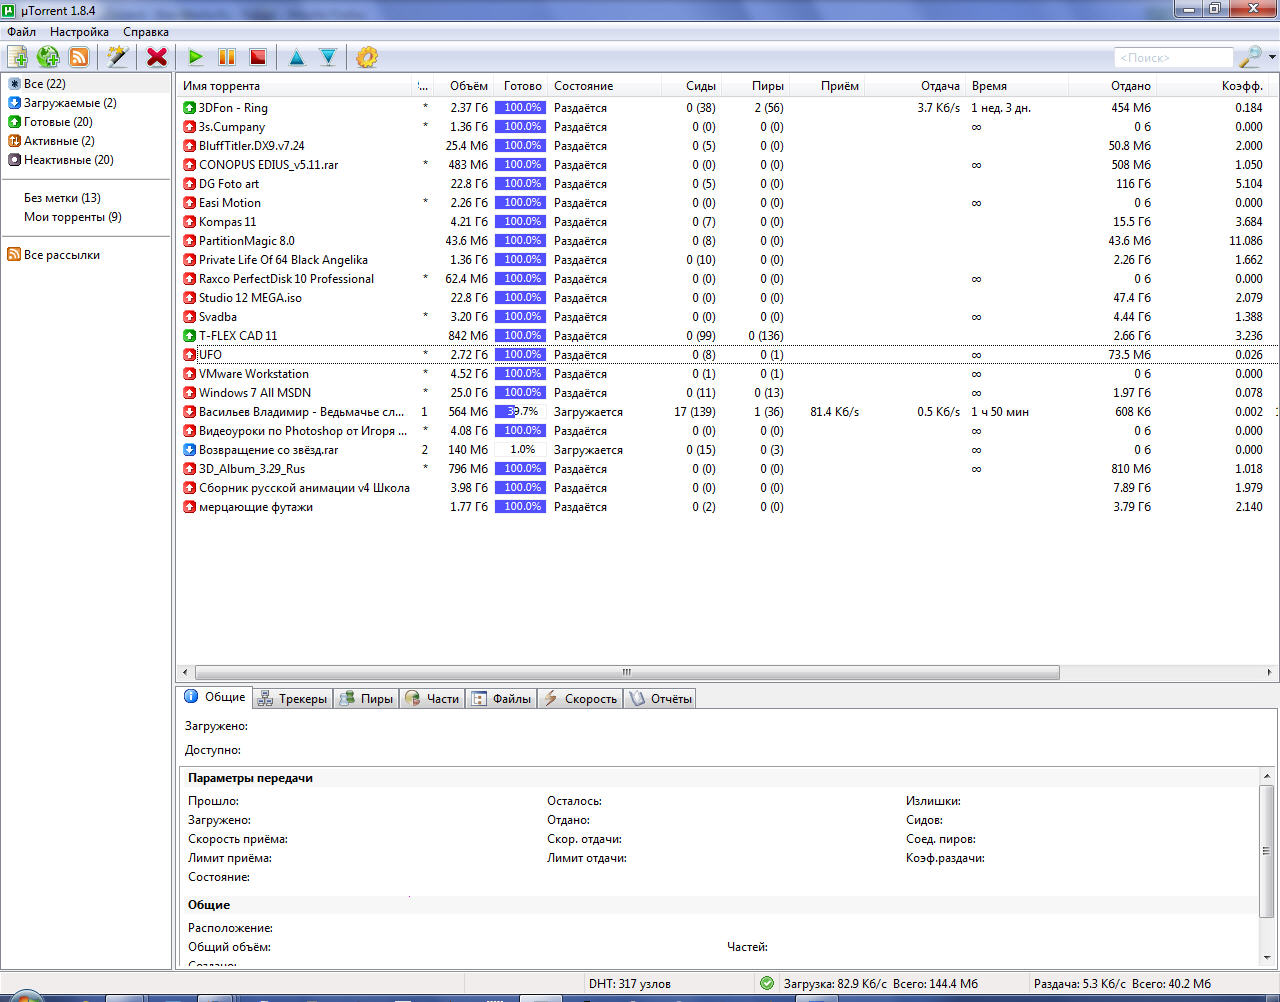1280x1002 pixels.
Task: Click the 39.7% progress bar
Action: pos(520,412)
